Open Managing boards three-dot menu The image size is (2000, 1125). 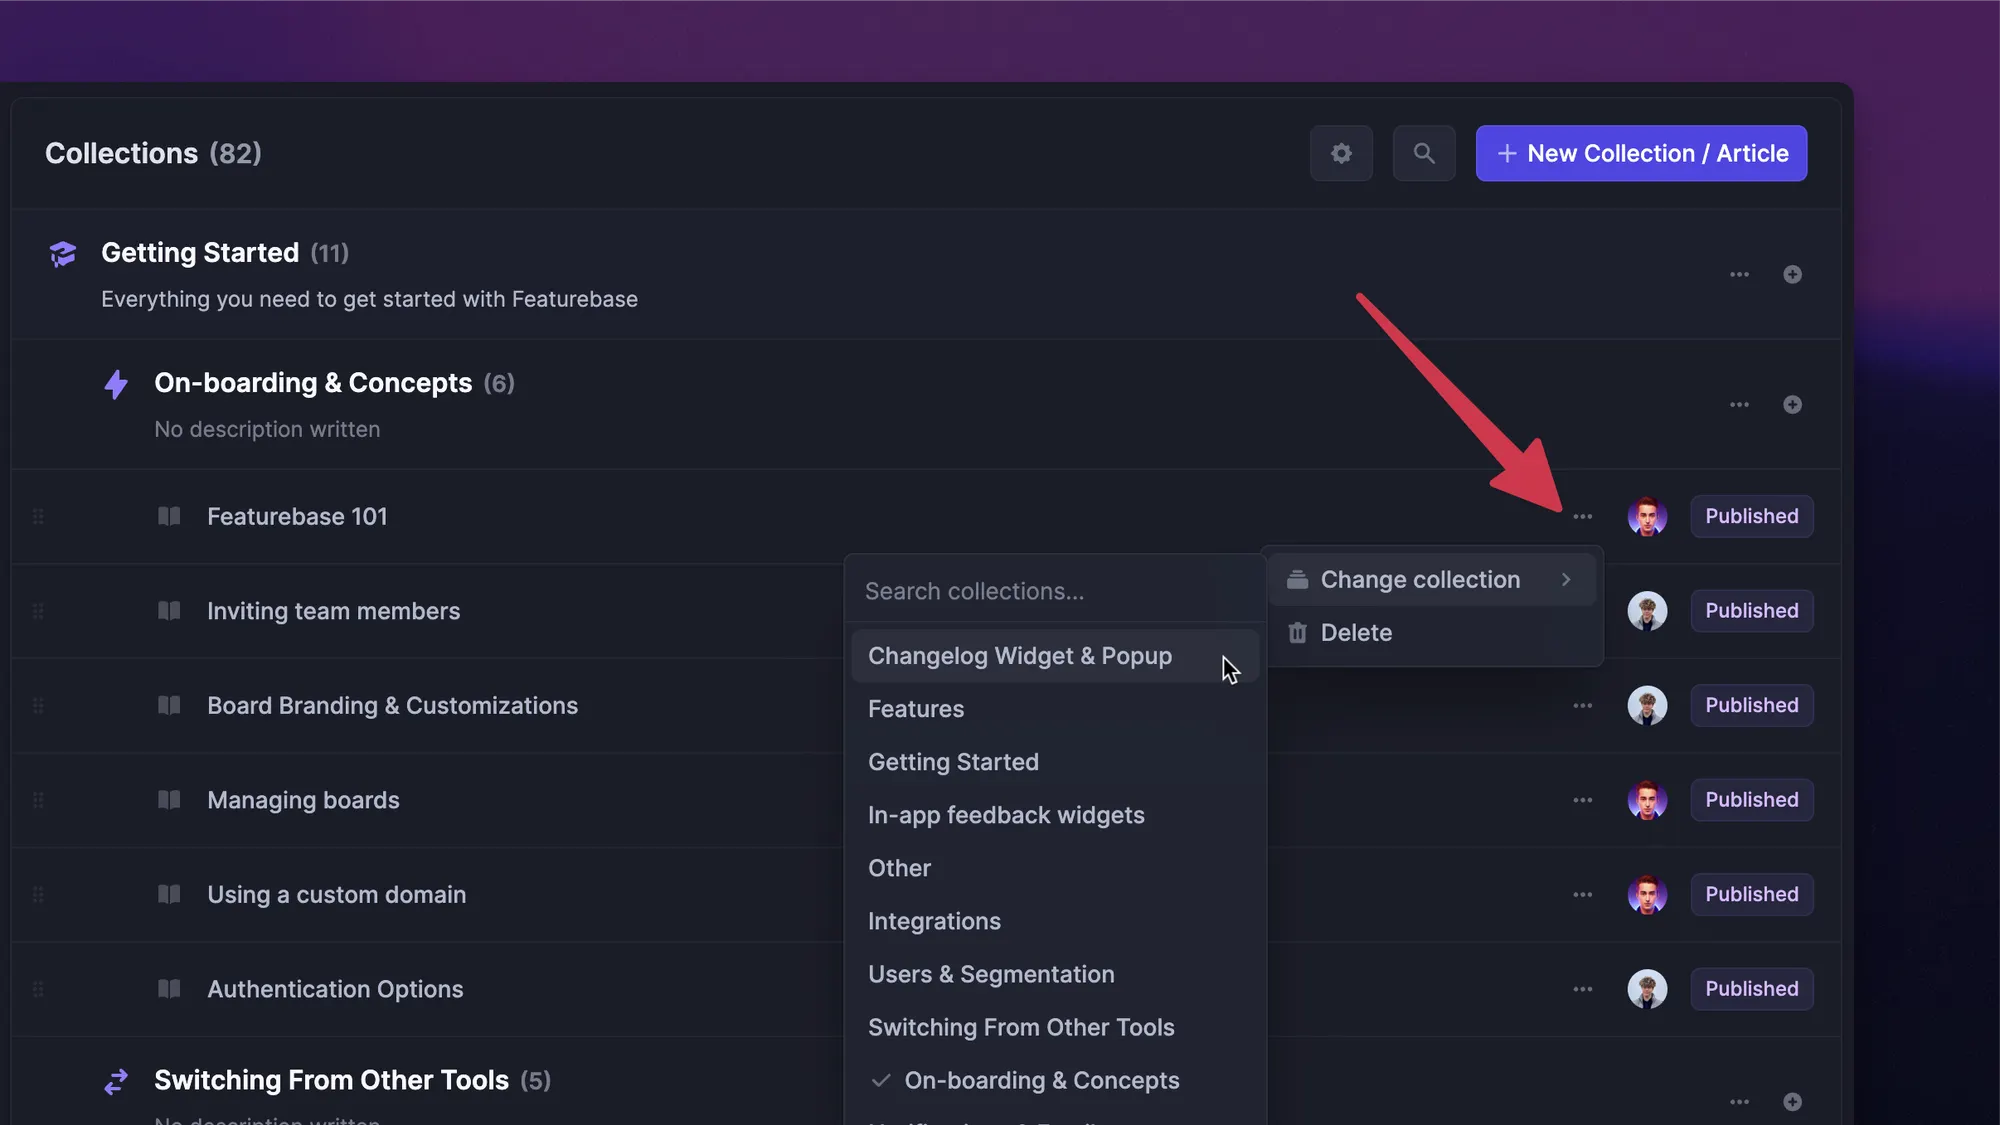click(x=1582, y=800)
